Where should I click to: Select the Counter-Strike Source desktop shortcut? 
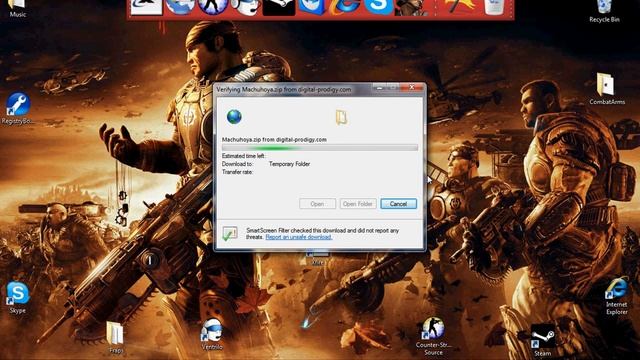tap(433, 336)
